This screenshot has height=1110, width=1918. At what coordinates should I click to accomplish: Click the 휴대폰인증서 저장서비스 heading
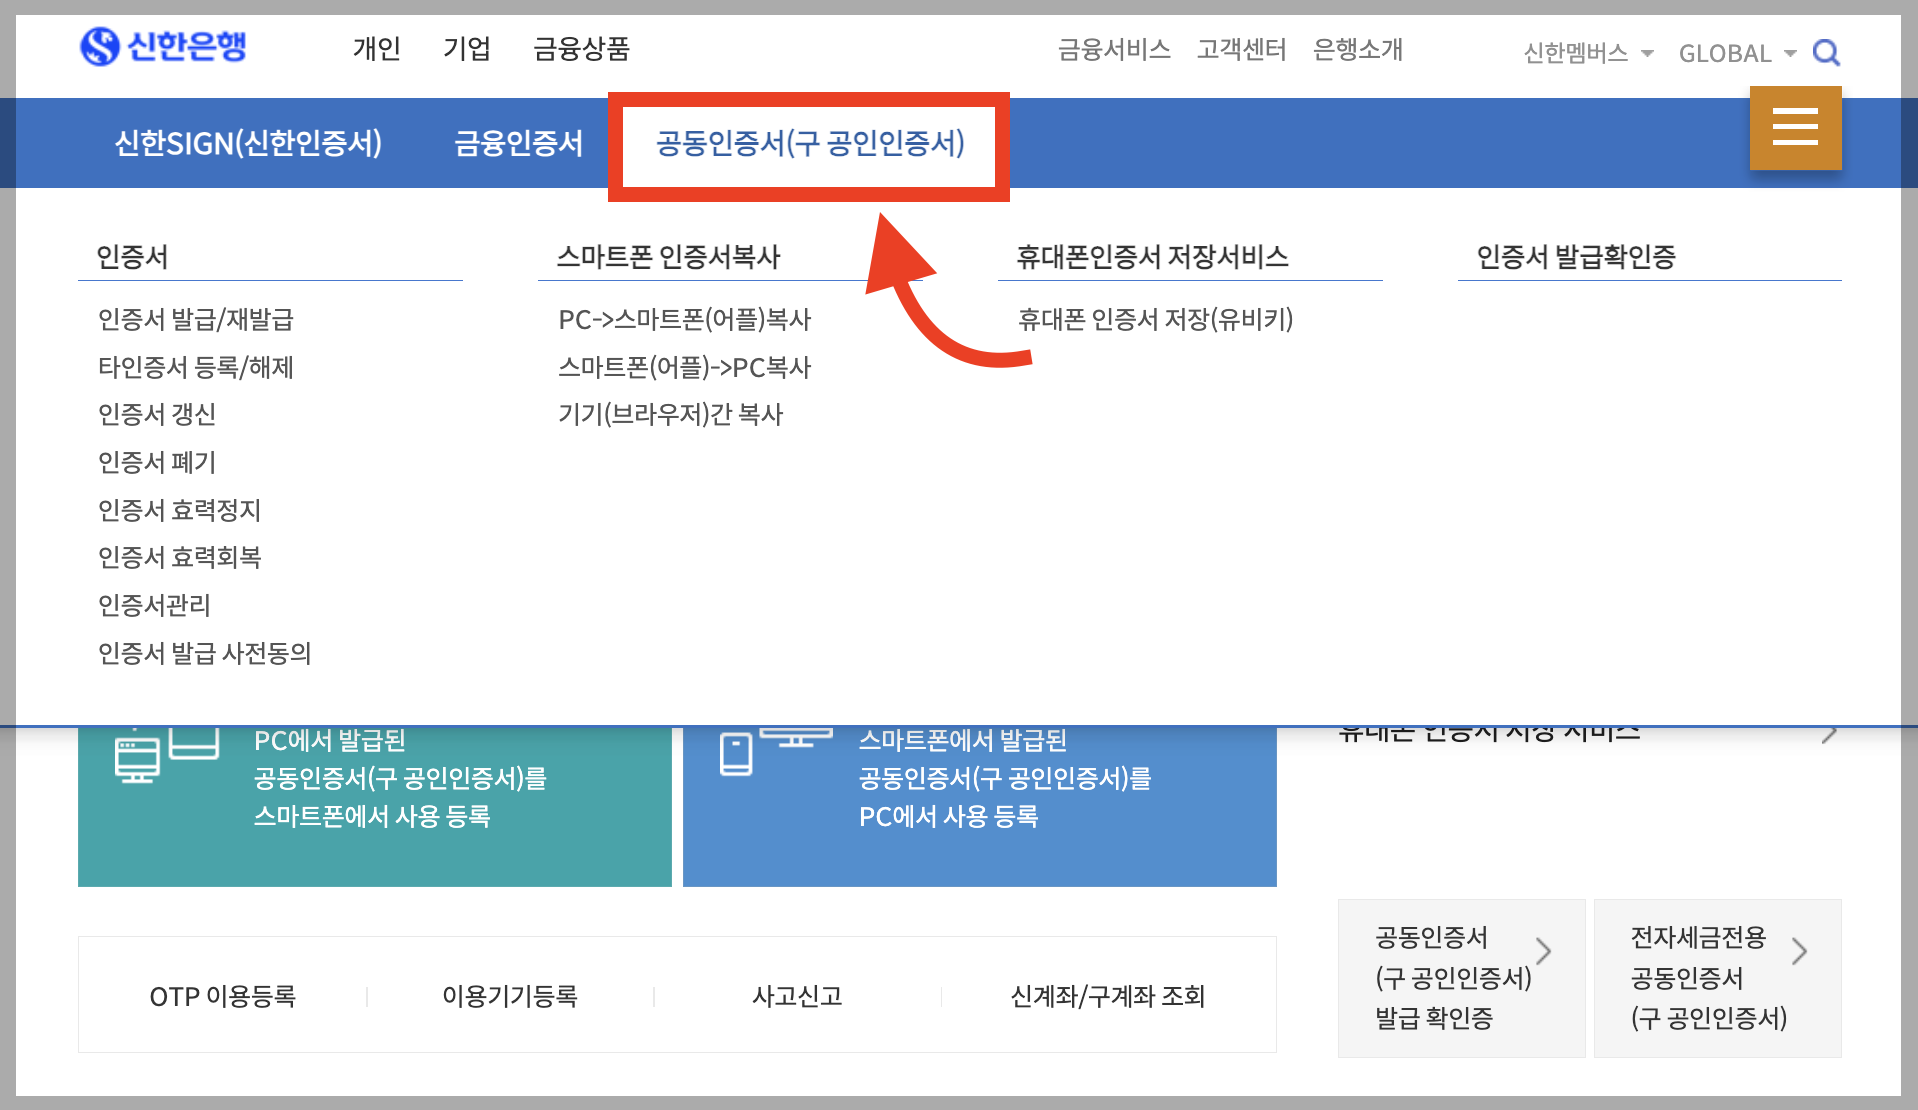tap(1153, 257)
